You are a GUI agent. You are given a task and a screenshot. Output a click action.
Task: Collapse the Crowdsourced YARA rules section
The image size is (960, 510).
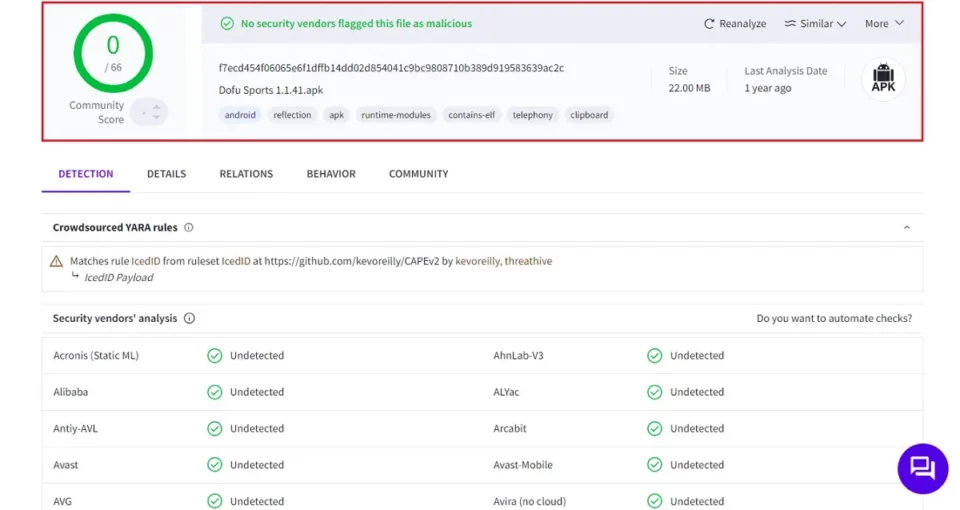907,228
